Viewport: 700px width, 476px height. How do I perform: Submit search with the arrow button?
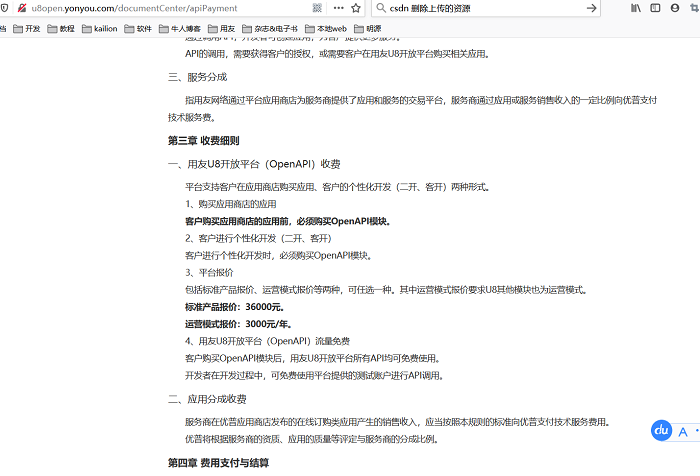(592, 8)
